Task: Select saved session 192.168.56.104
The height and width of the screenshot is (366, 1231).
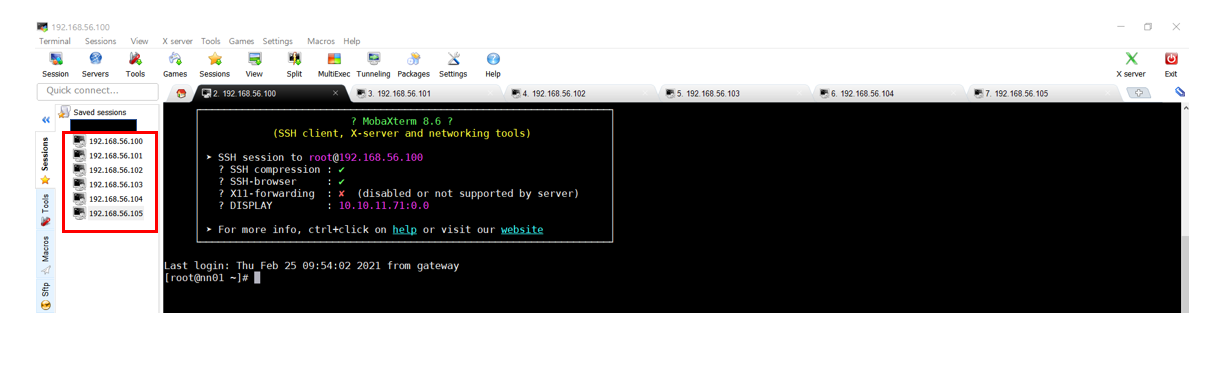Action: click(108, 199)
